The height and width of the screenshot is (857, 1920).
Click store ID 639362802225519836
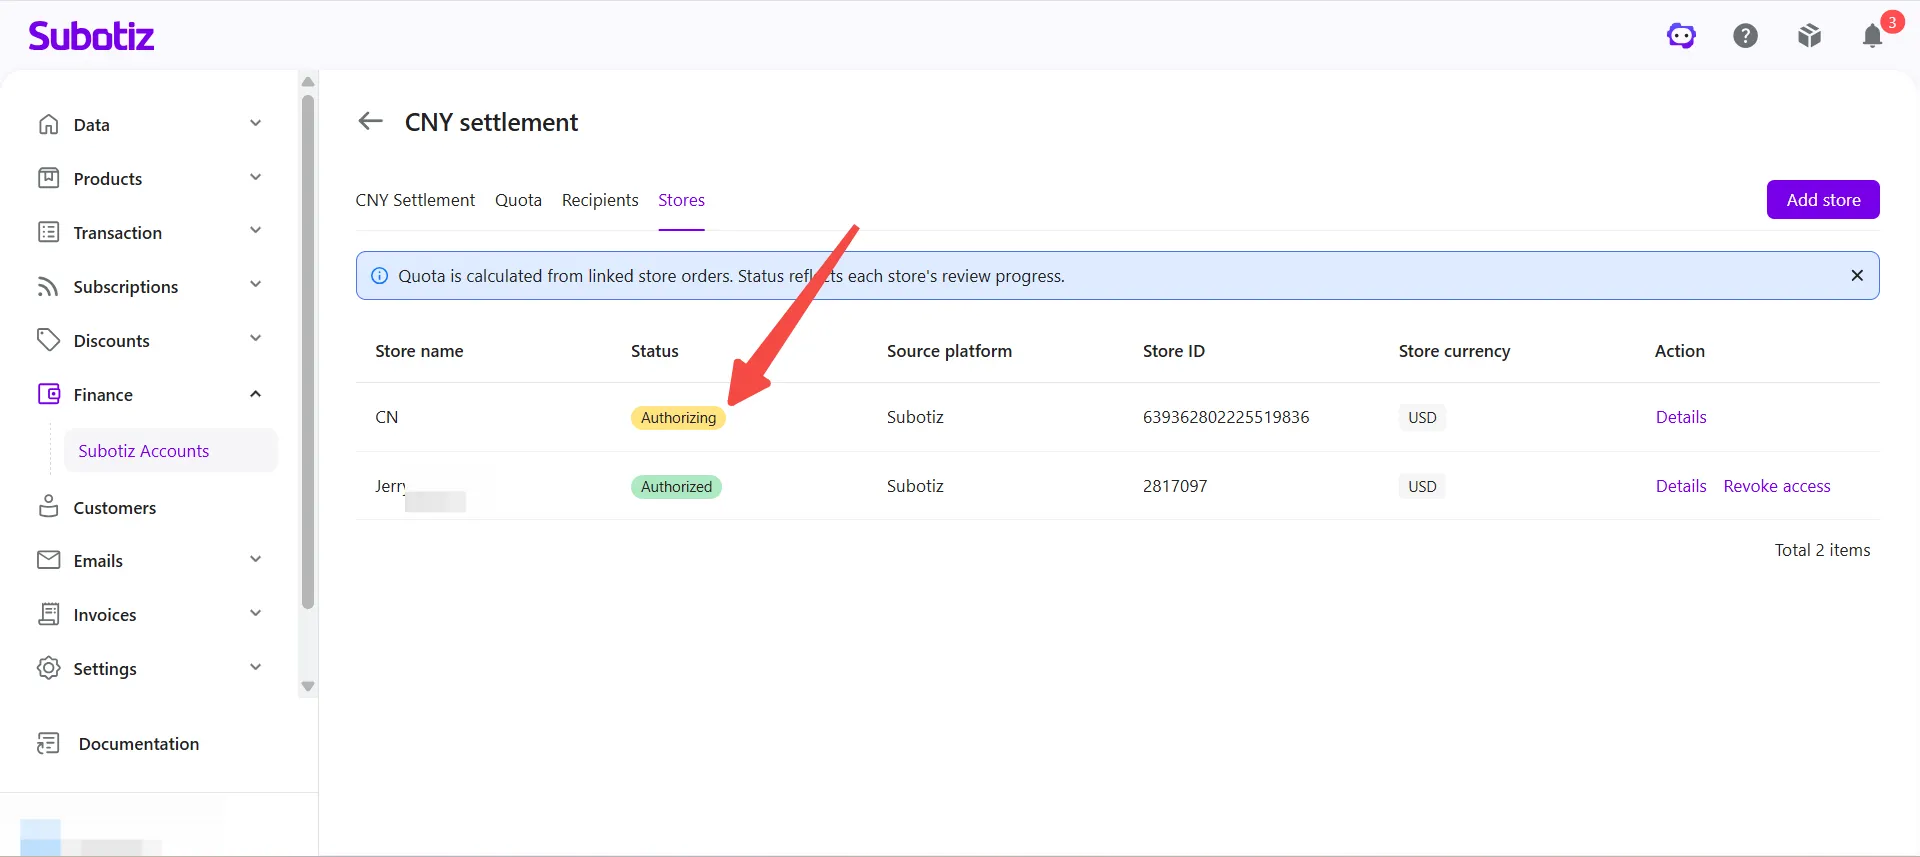pyautogui.click(x=1226, y=417)
